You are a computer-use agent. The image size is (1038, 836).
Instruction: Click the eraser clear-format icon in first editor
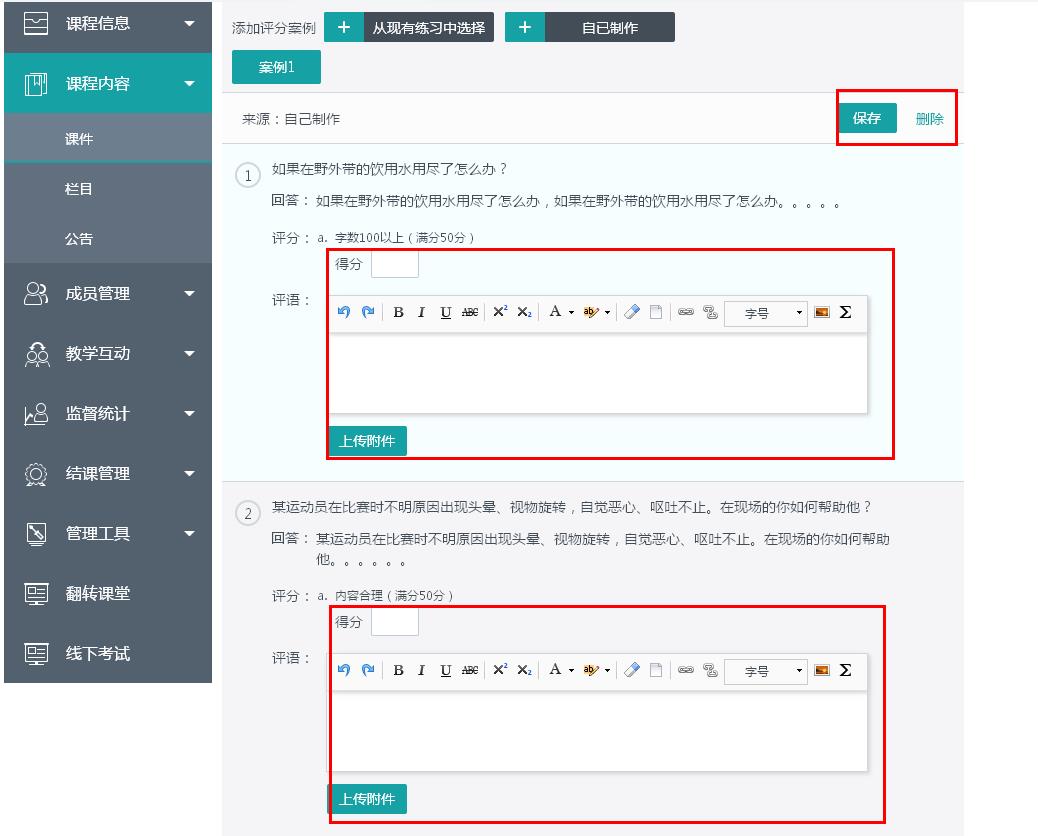tap(631, 312)
